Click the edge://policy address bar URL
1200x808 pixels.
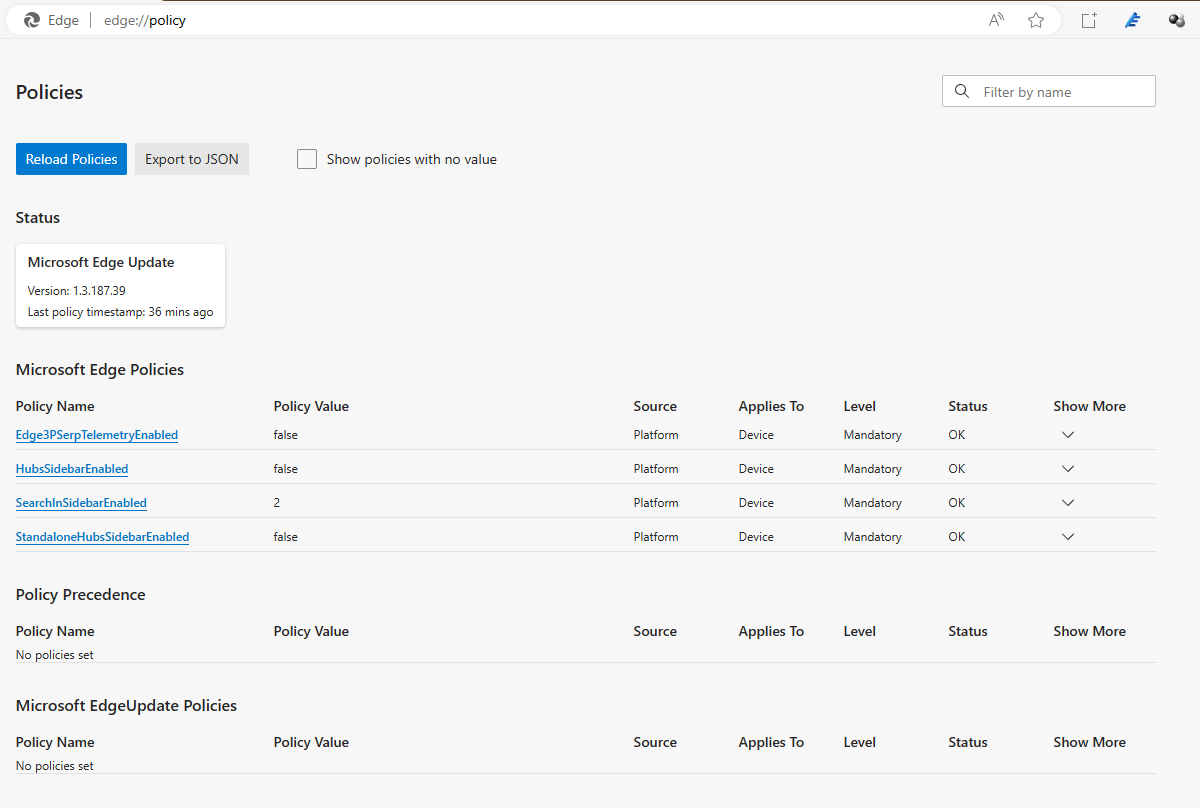coord(145,20)
